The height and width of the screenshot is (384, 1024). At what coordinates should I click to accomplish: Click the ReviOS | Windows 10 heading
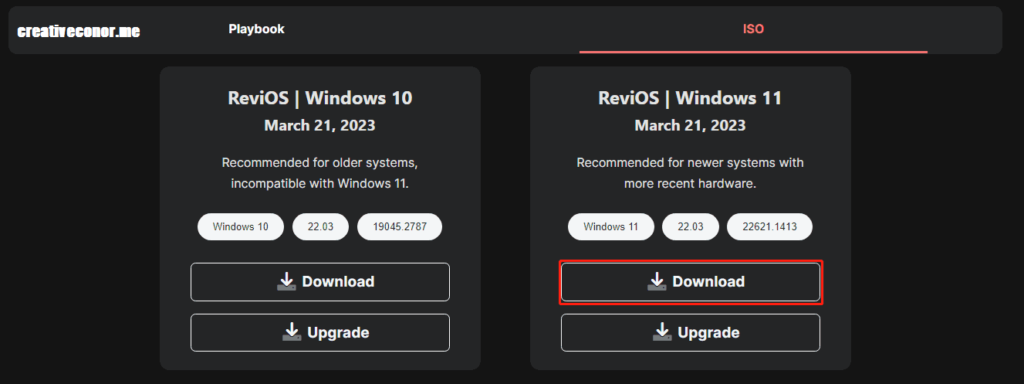pos(320,99)
